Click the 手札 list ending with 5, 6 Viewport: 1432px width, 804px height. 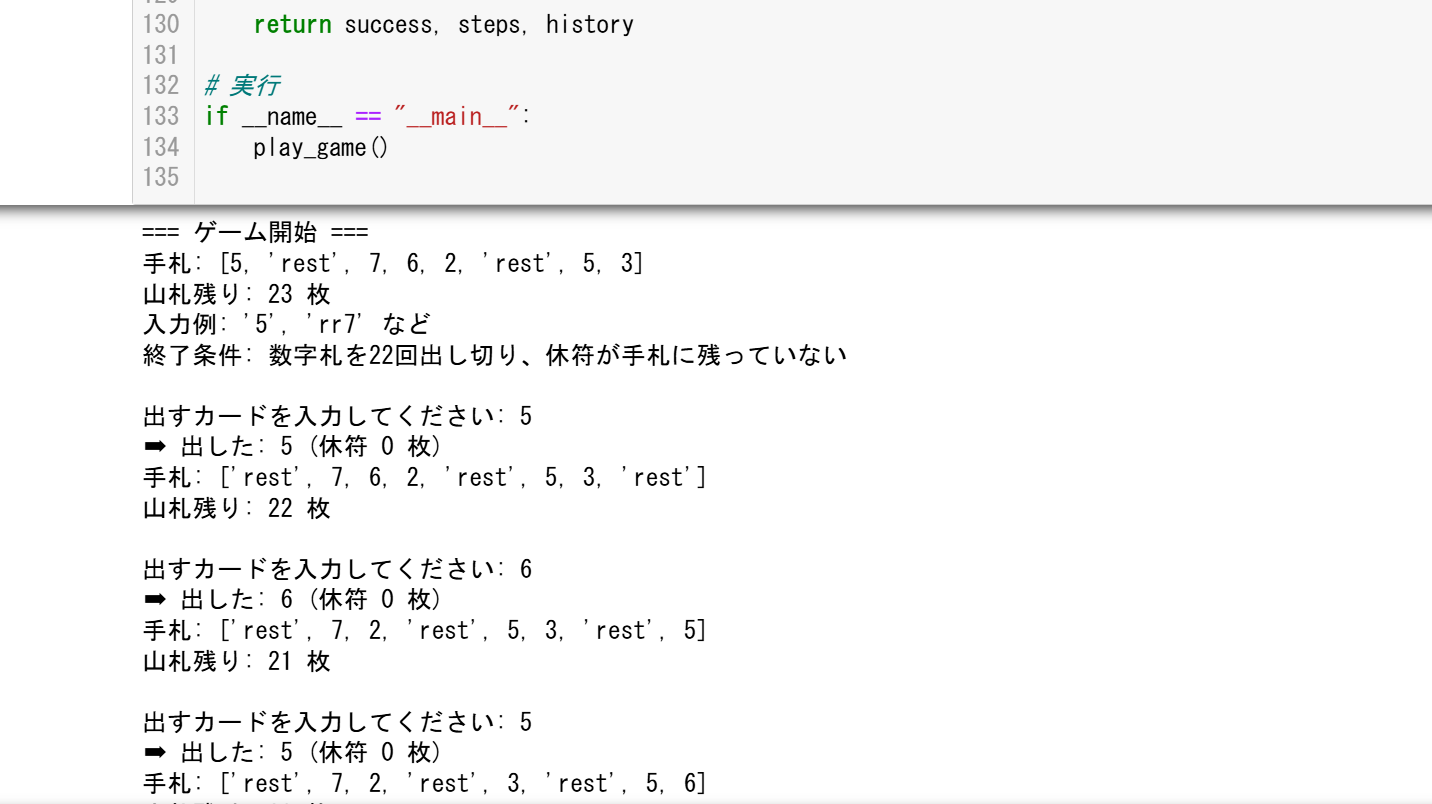coord(424,783)
